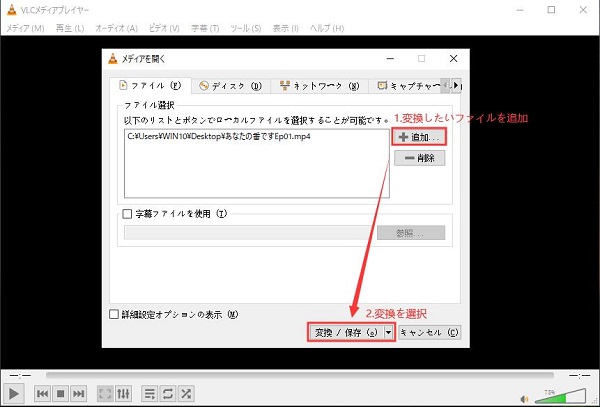Toggle fullscreen mode icon
The image size is (600, 407).
coord(105,393)
